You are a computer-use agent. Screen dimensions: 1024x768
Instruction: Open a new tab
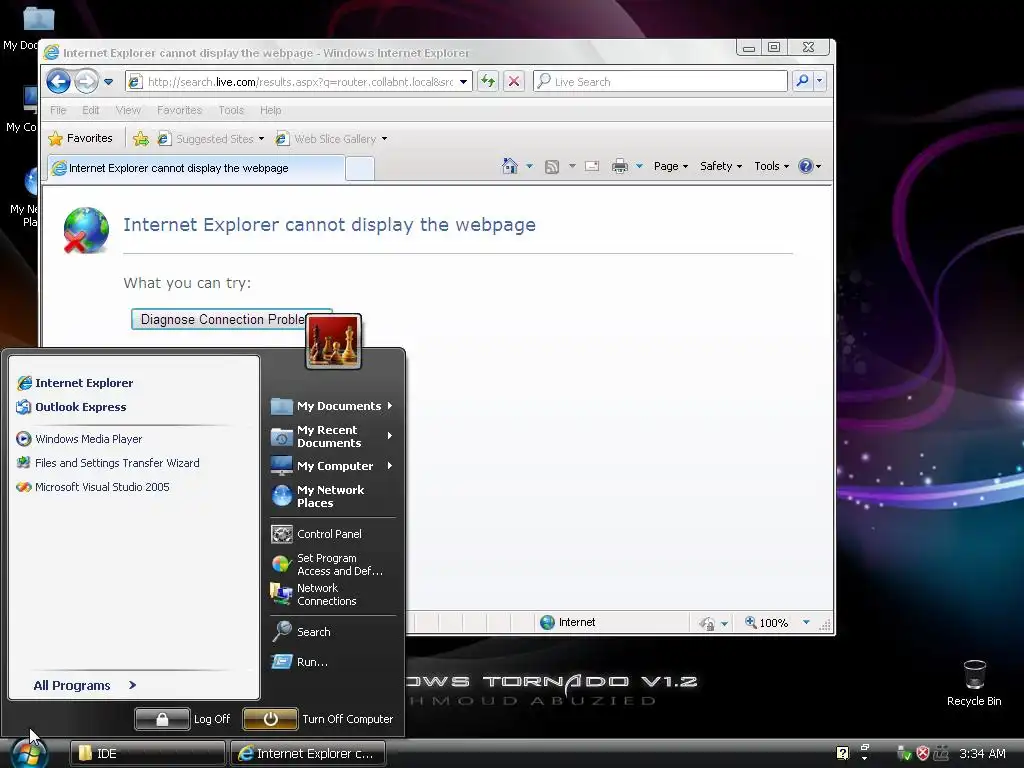click(359, 168)
